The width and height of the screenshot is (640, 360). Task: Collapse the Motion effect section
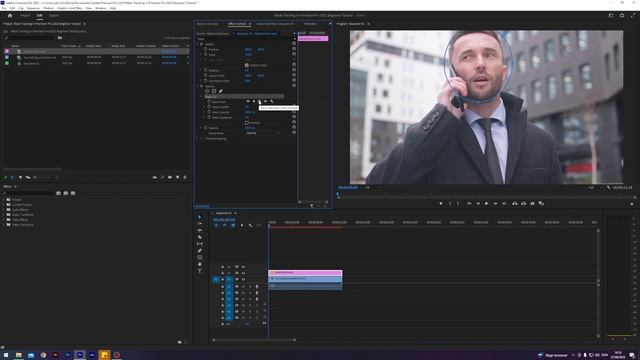coord(198,44)
